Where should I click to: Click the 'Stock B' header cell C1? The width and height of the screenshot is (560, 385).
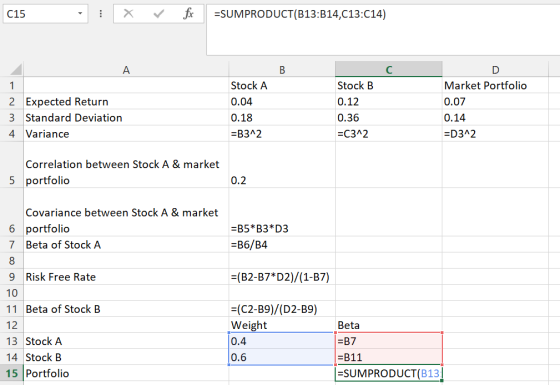coord(389,85)
